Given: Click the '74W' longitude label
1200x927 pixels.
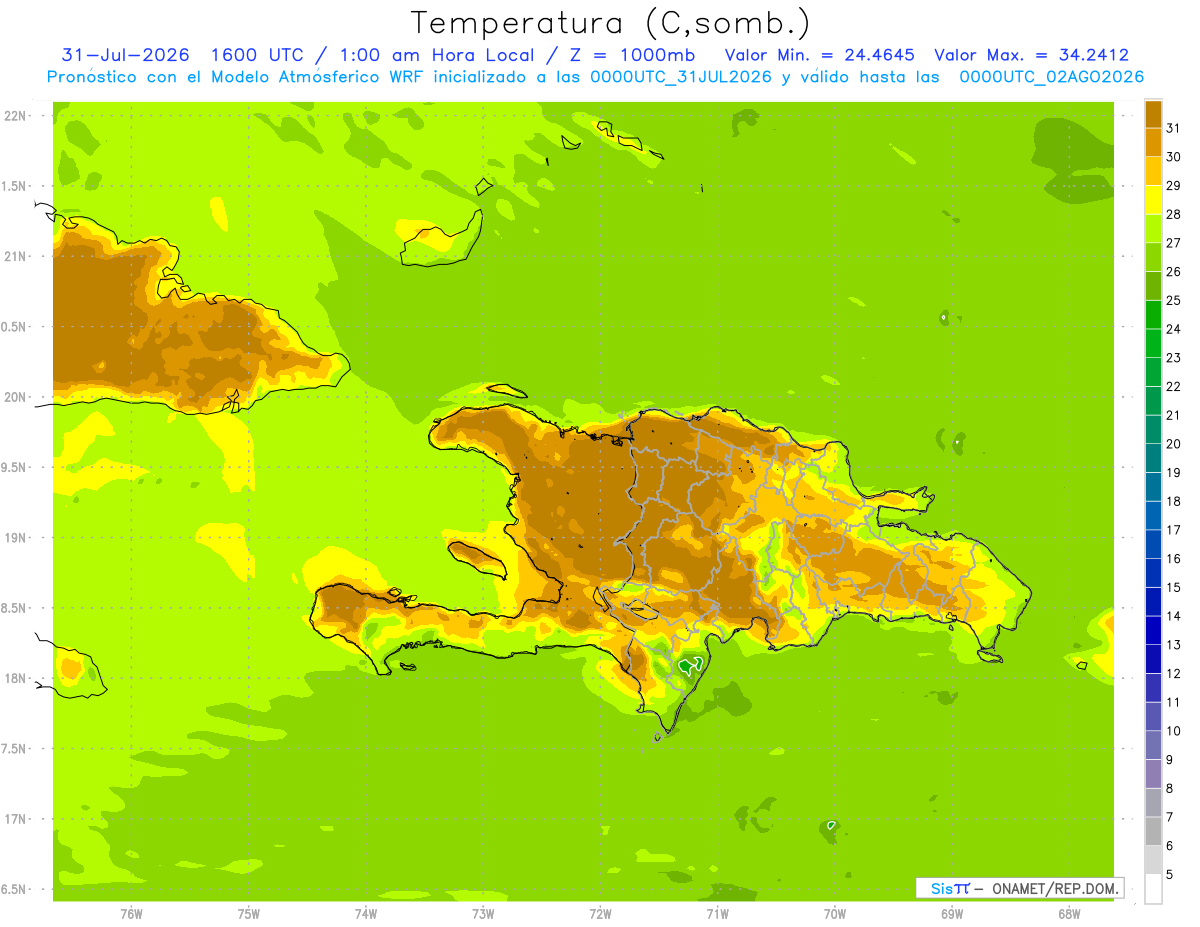Looking at the screenshot, I should point(366,915).
